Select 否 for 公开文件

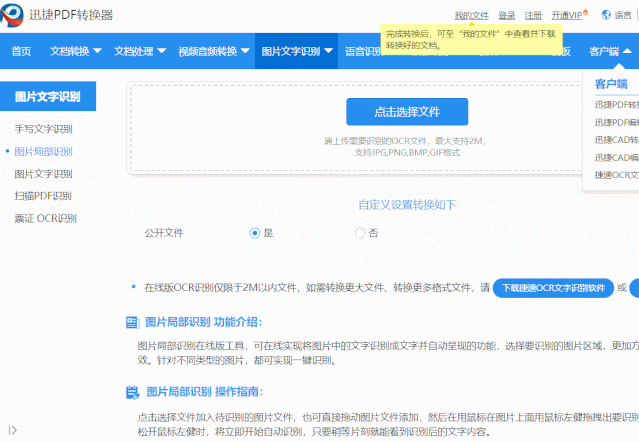359,233
